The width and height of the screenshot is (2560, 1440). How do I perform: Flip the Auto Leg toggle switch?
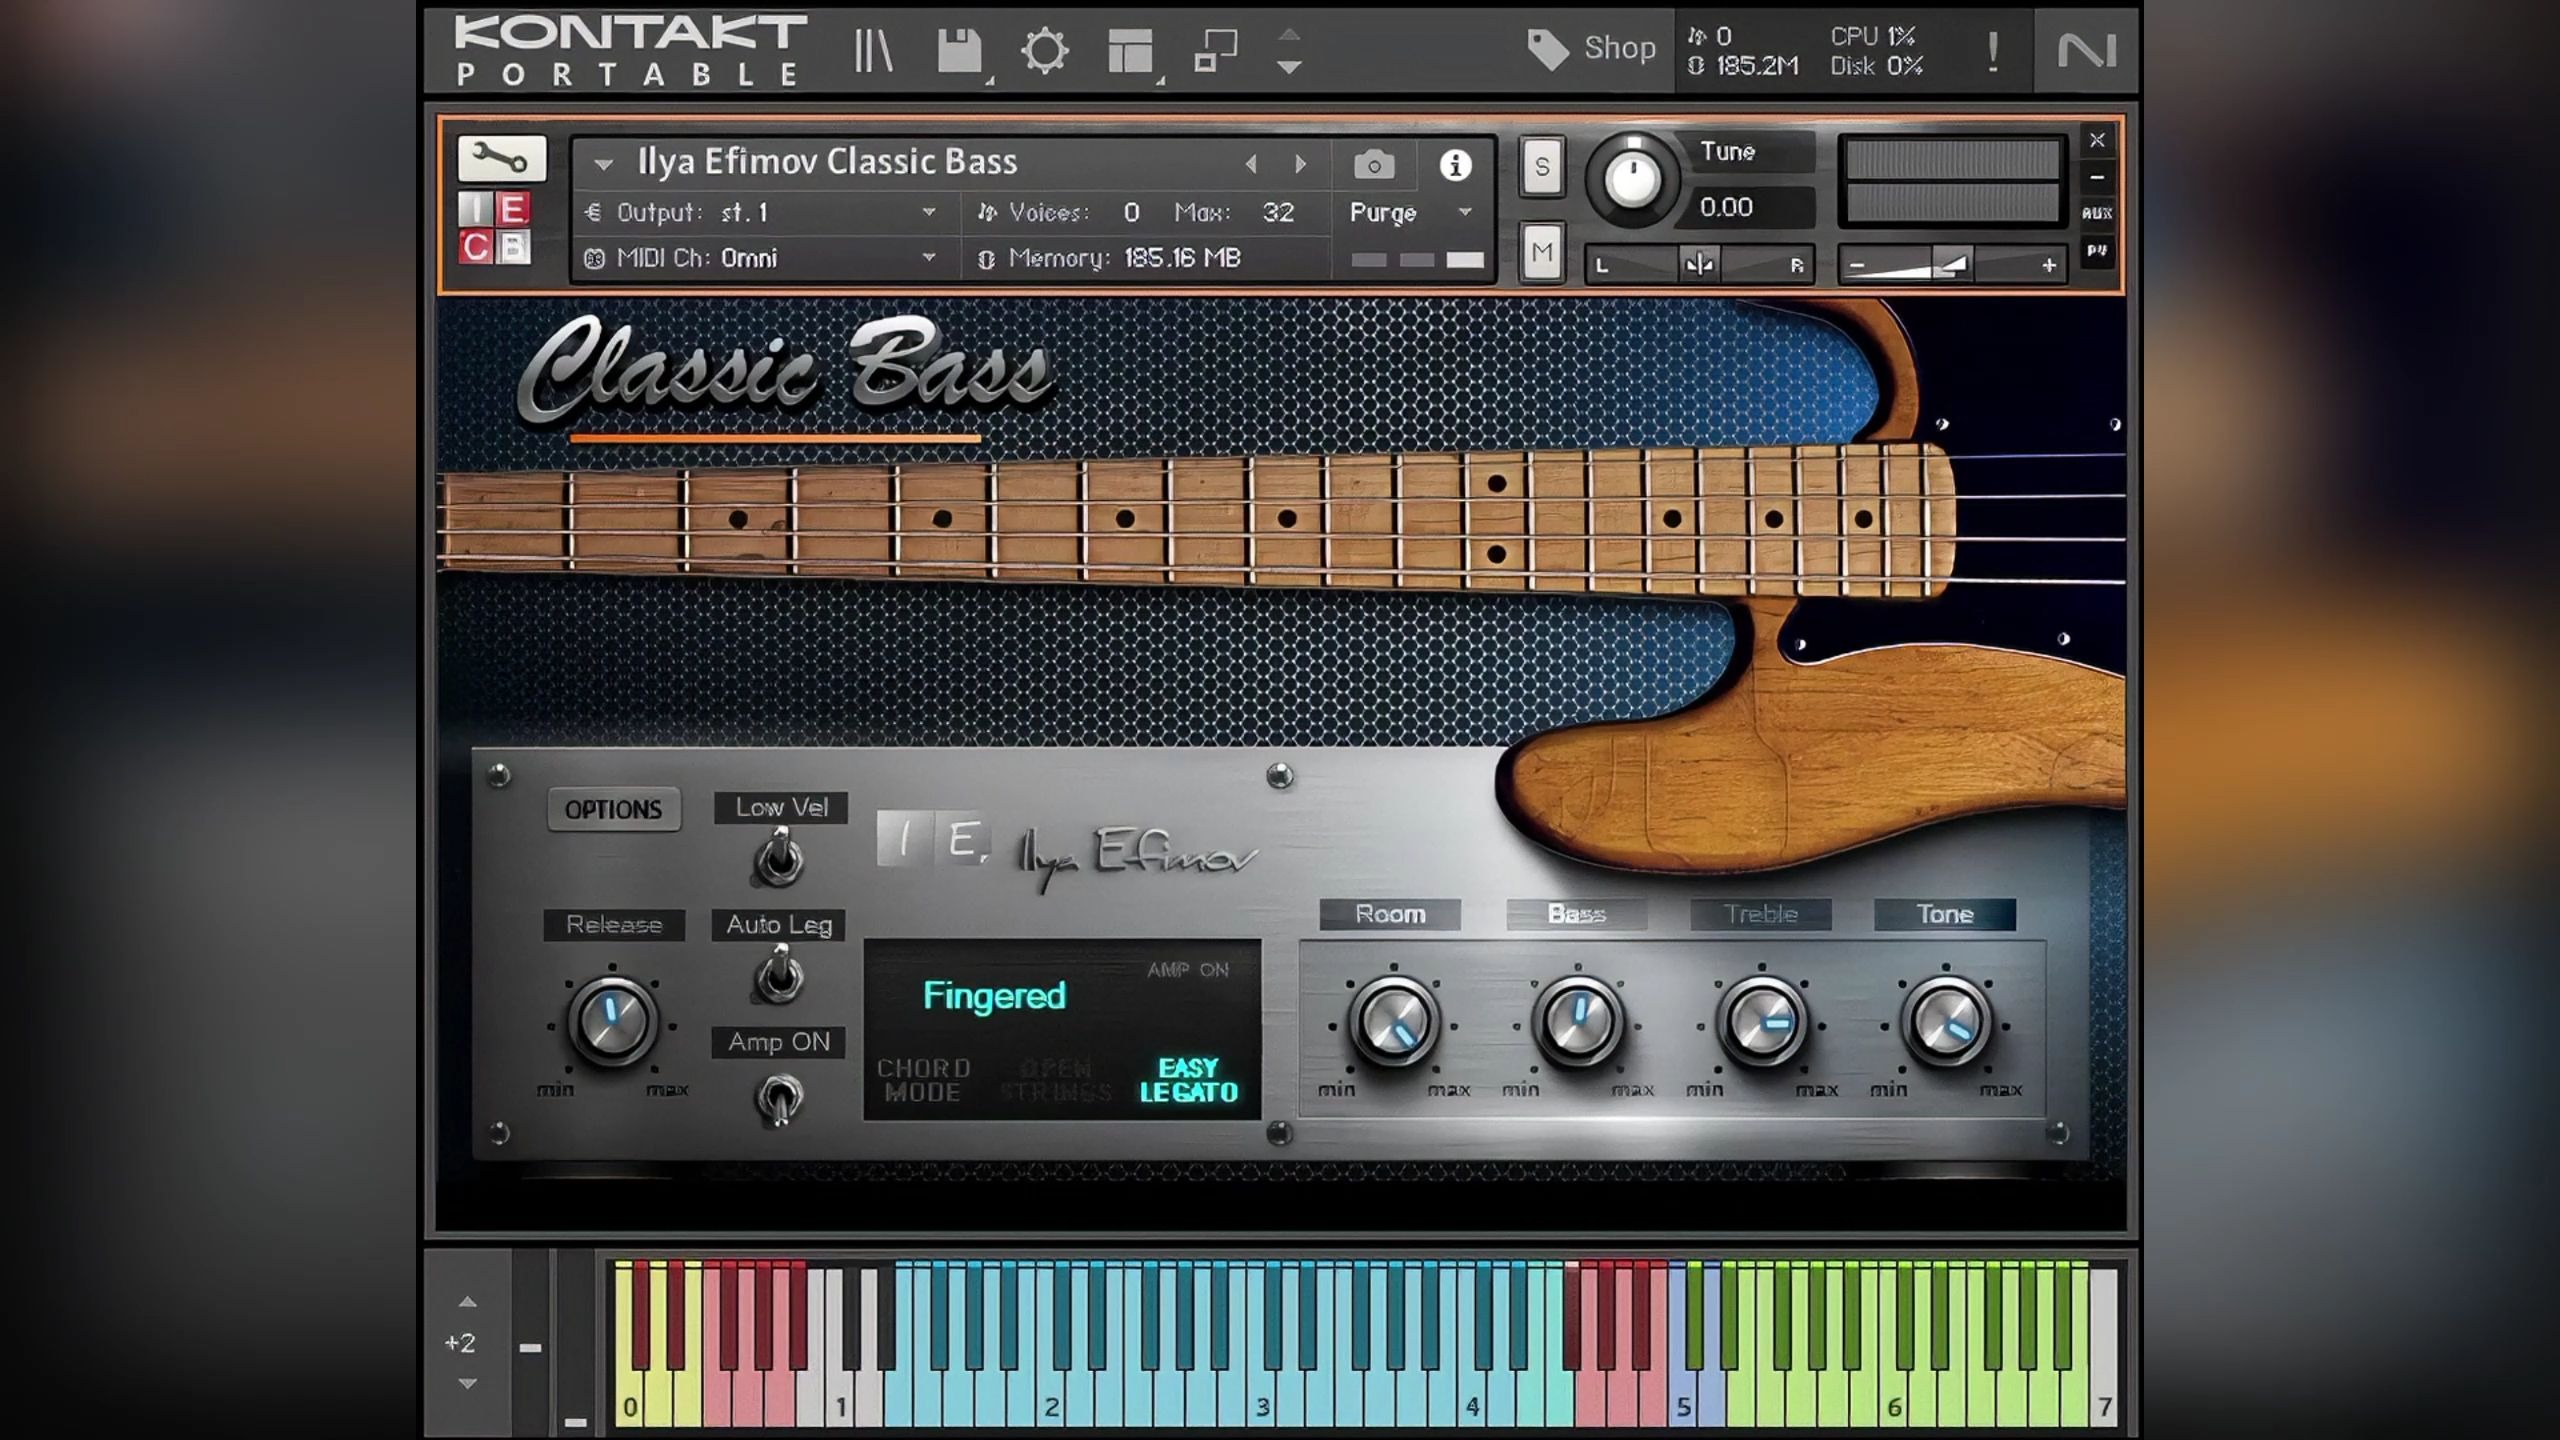point(779,975)
